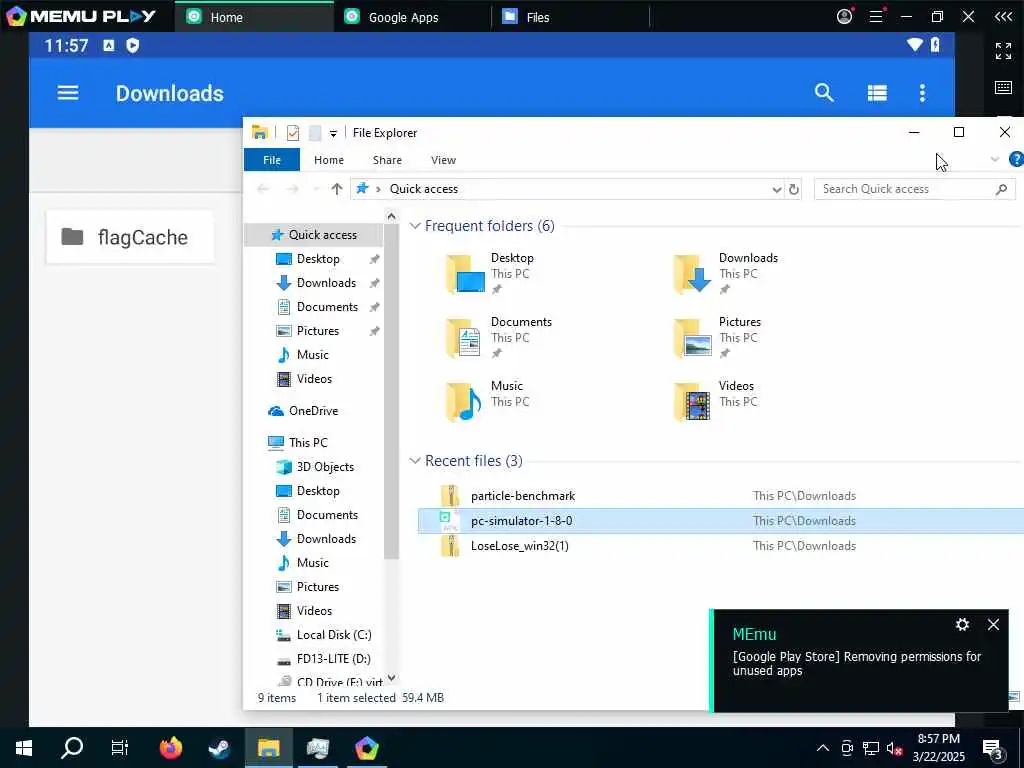Screen dimensions: 1024x768
Task: Open Desktop folder in Frequent folders
Action: tap(490, 274)
